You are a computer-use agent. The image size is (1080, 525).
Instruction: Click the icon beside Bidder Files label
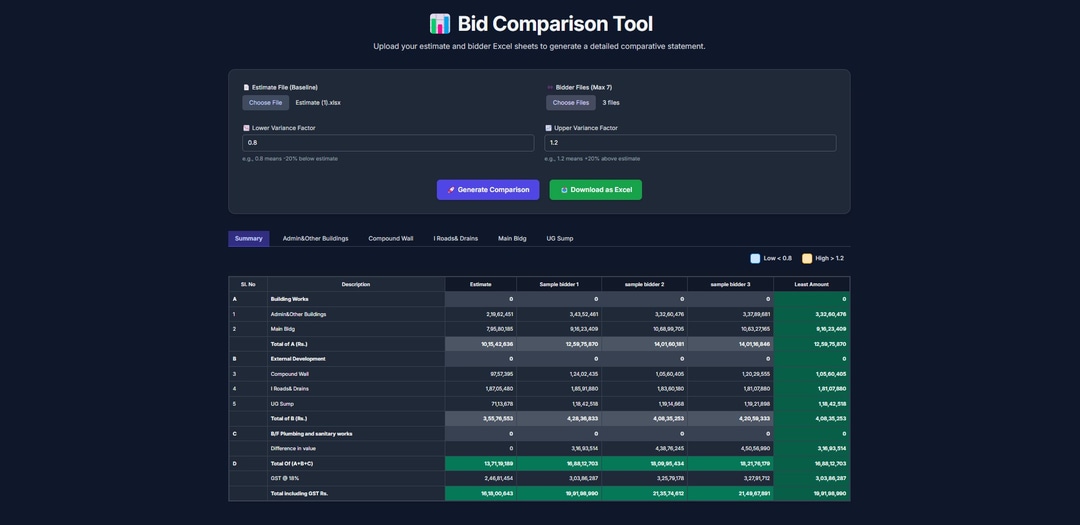coord(550,88)
